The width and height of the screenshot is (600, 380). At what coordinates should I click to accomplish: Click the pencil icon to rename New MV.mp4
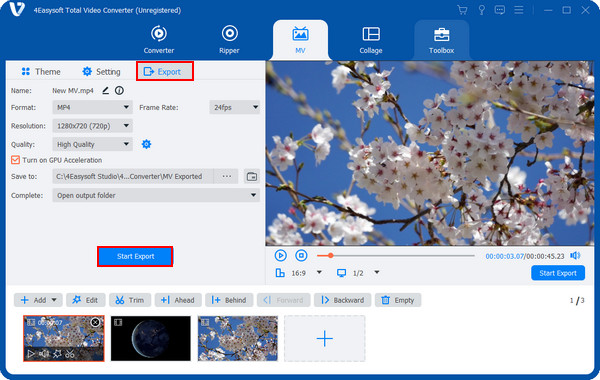tap(106, 91)
